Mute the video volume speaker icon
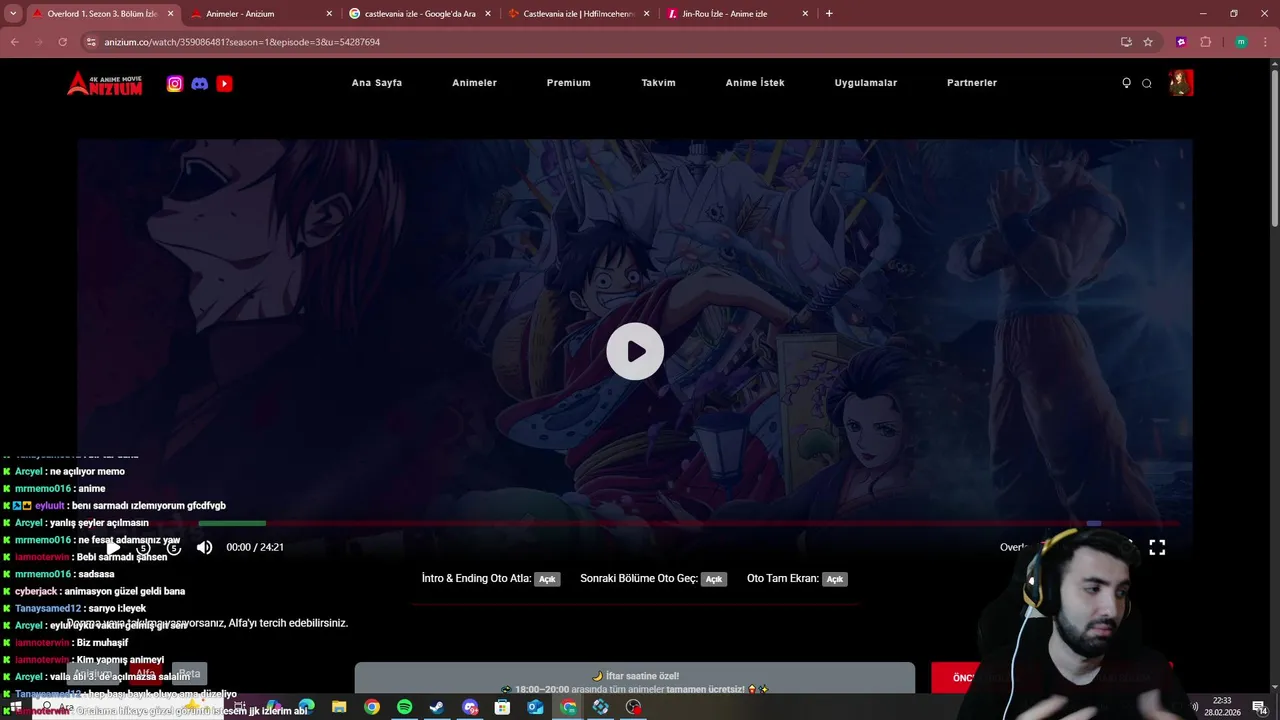 [204, 547]
